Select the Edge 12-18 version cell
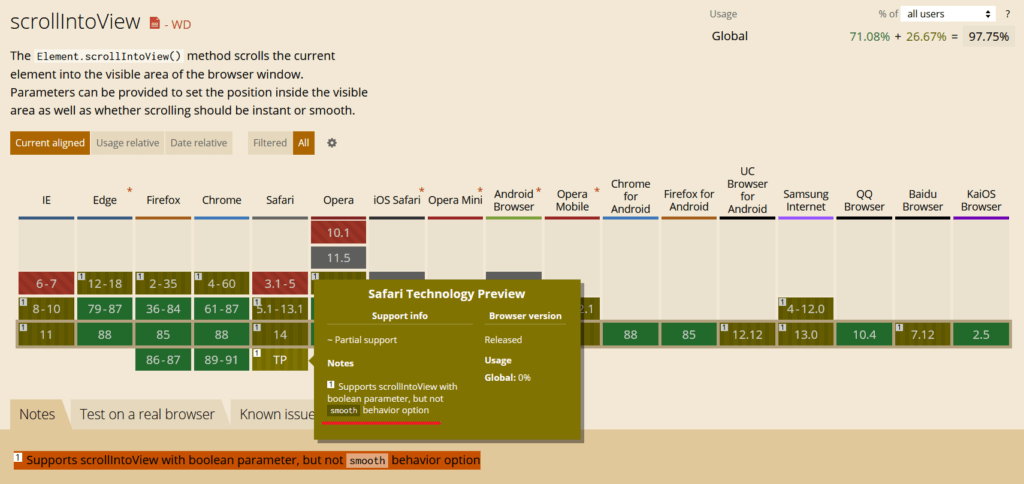This screenshot has width=1024, height=484. click(x=105, y=283)
